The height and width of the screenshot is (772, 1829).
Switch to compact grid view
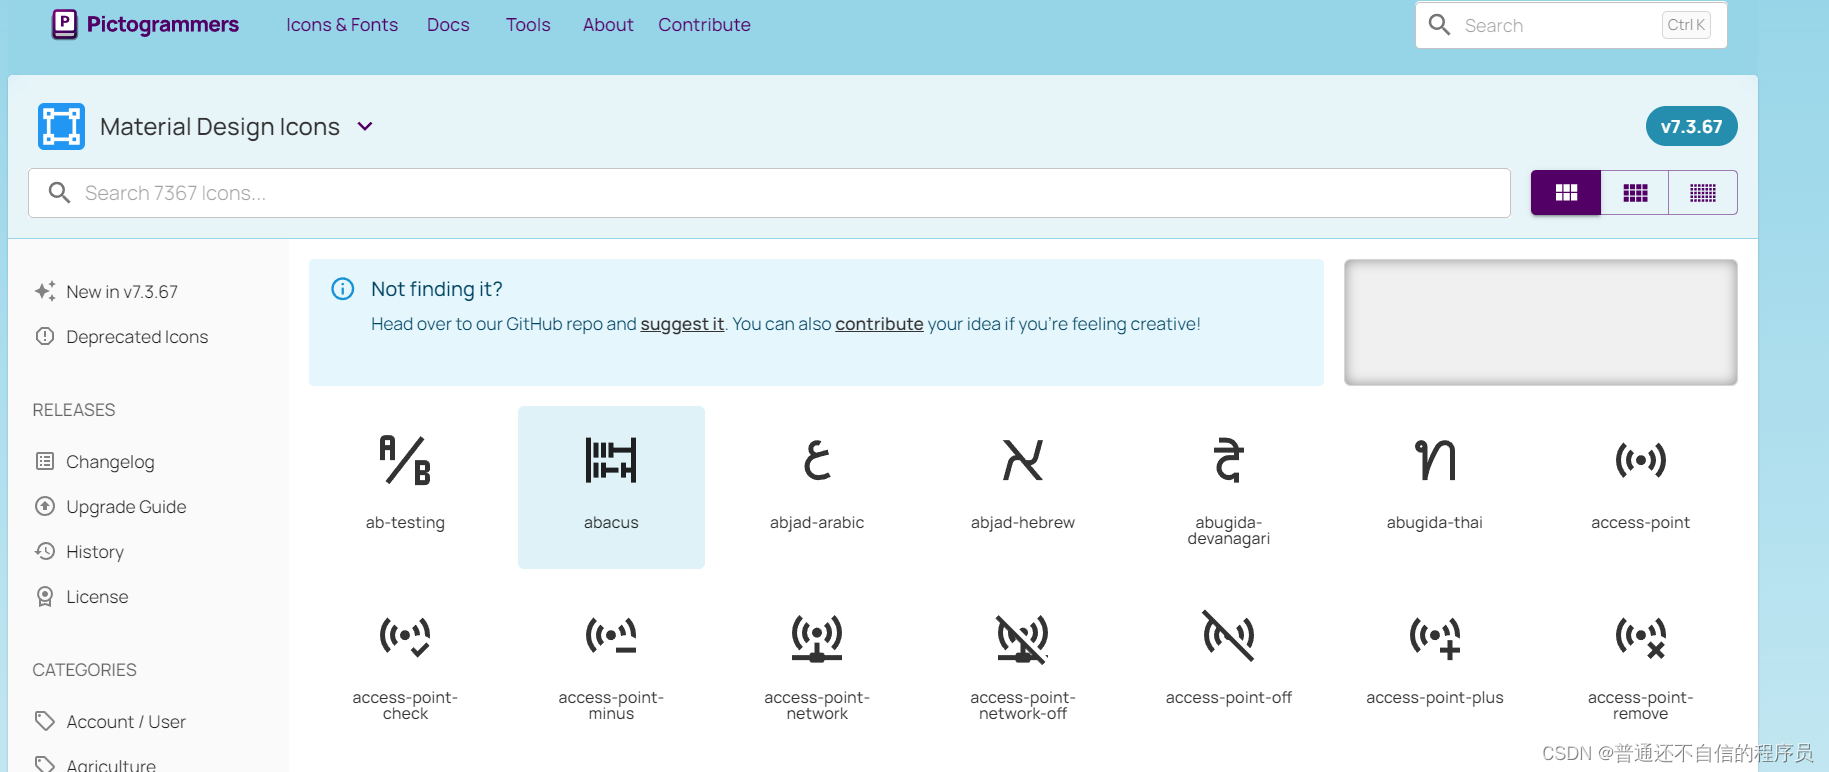[1703, 192]
